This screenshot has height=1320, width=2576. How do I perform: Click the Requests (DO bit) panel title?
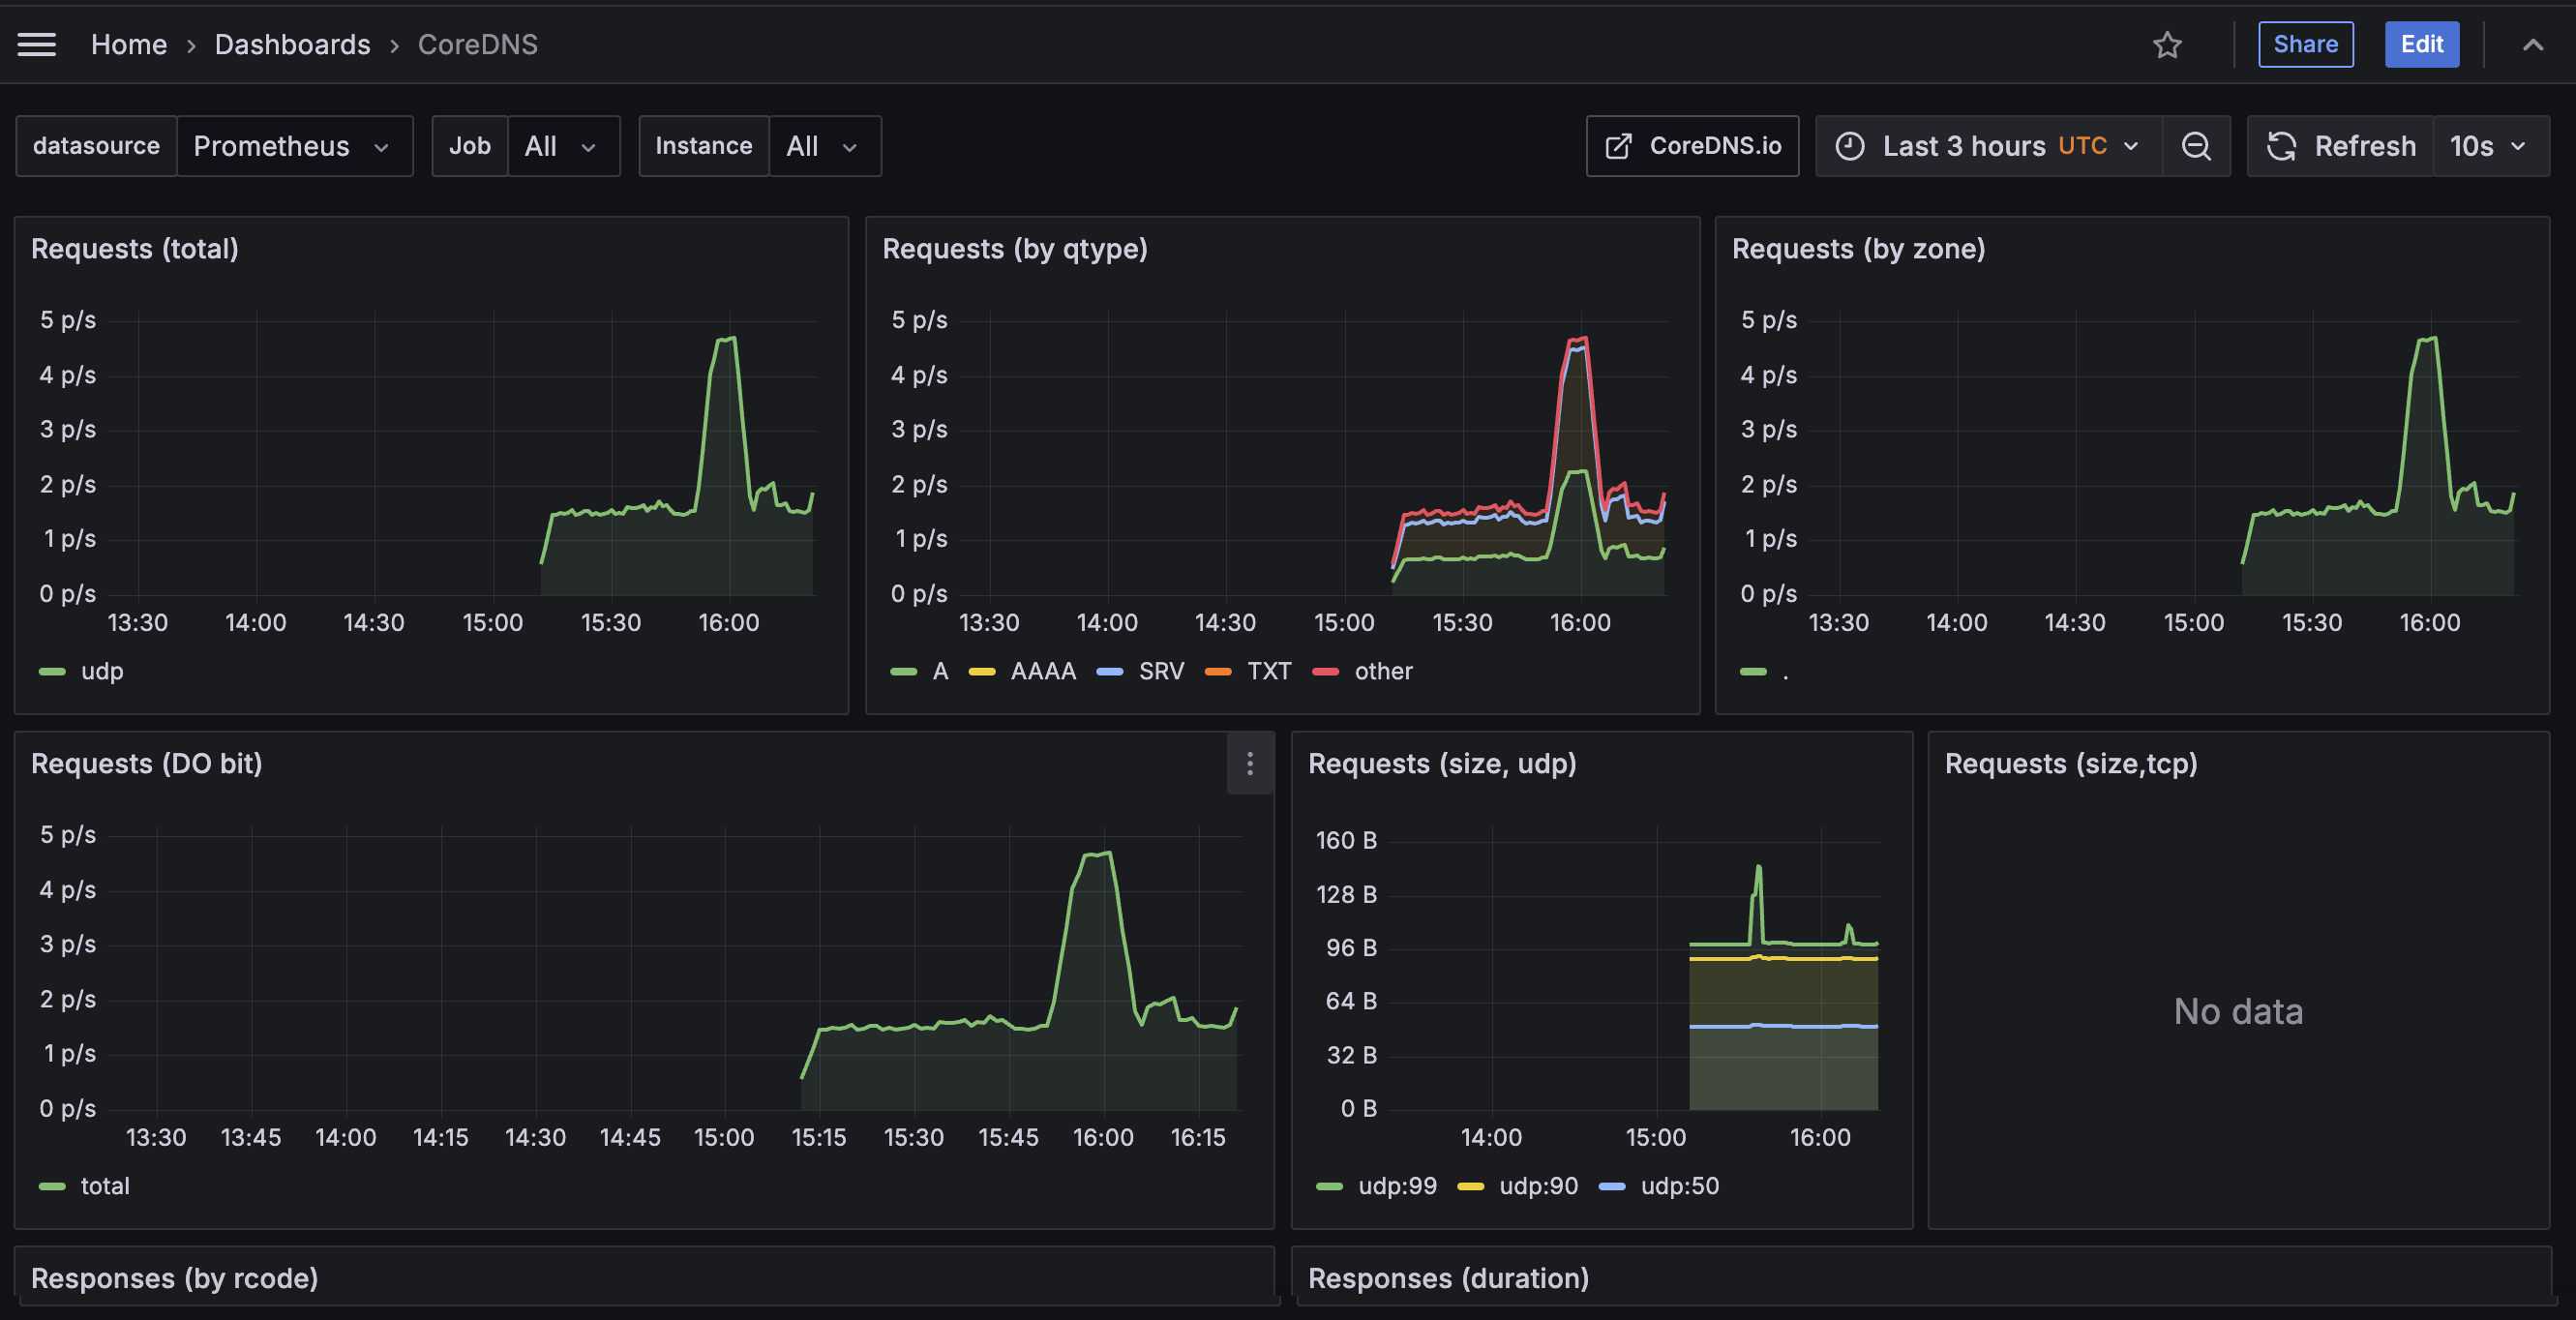click(x=147, y=764)
